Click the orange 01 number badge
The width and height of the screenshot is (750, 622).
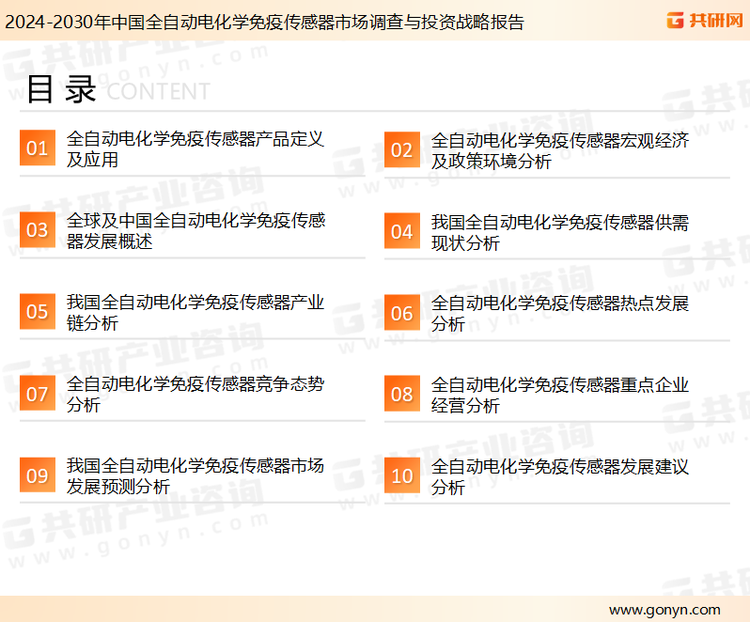click(x=37, y=148)
